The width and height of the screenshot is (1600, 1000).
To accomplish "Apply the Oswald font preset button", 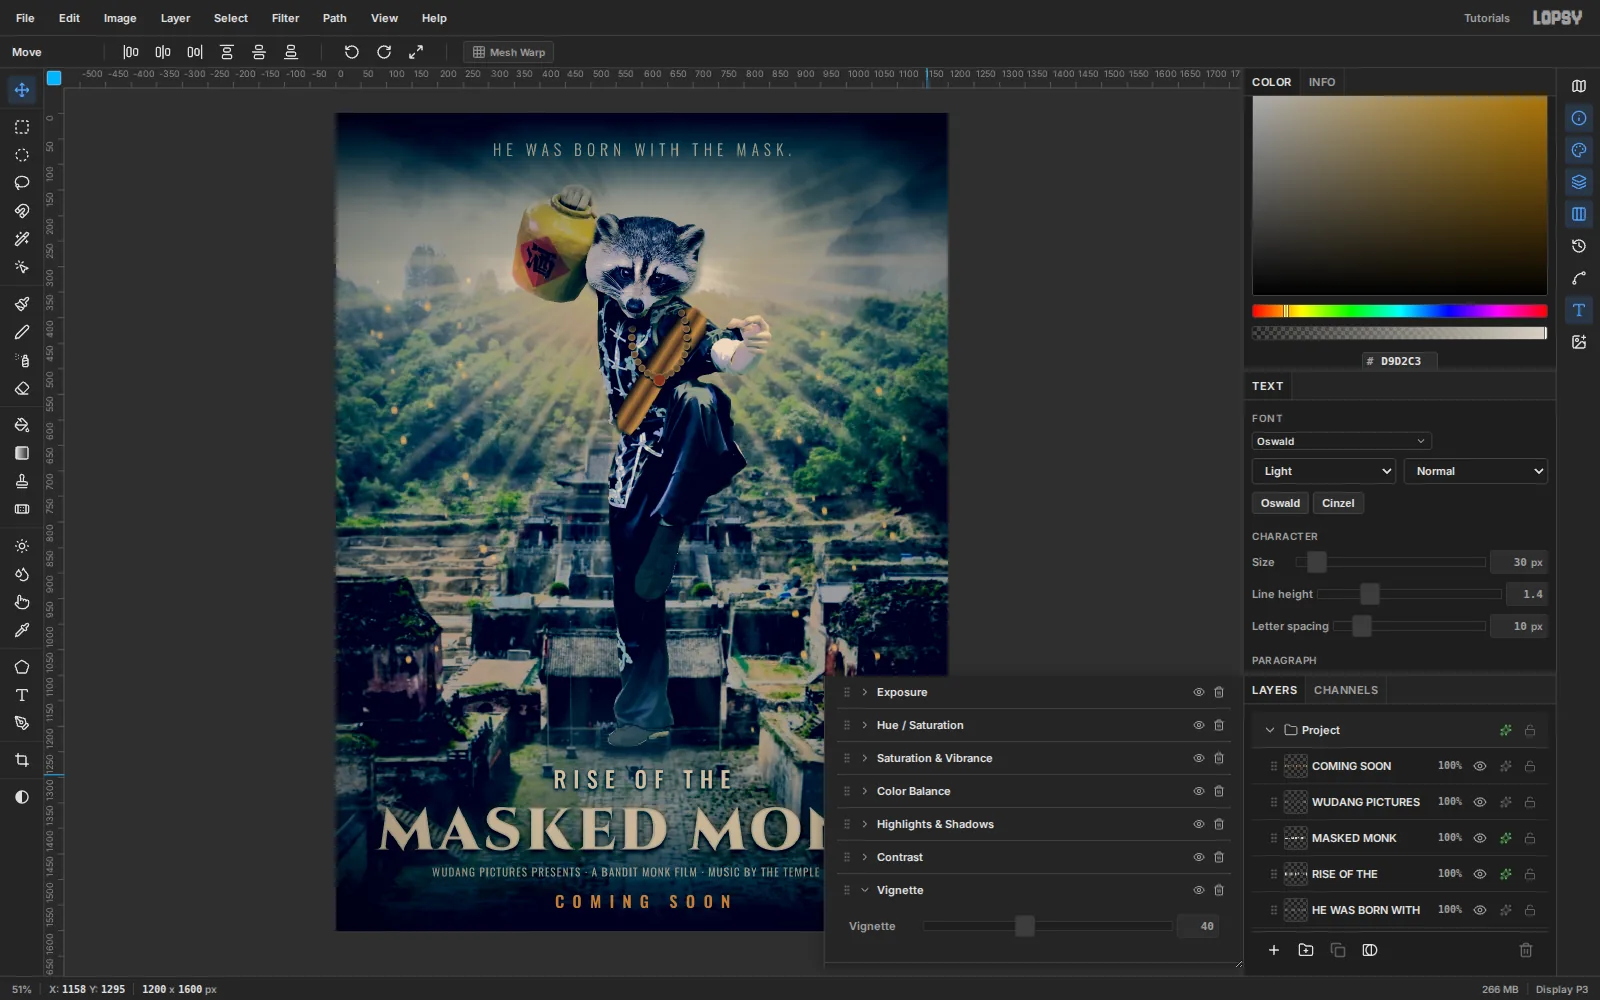I will point(1280,503).
